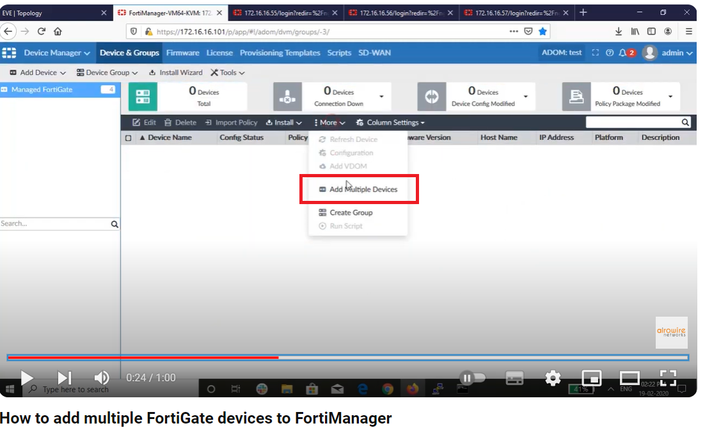Expand the Device Group dropdown
Viewport: 705px width, 428px height.
pos(107,72)
